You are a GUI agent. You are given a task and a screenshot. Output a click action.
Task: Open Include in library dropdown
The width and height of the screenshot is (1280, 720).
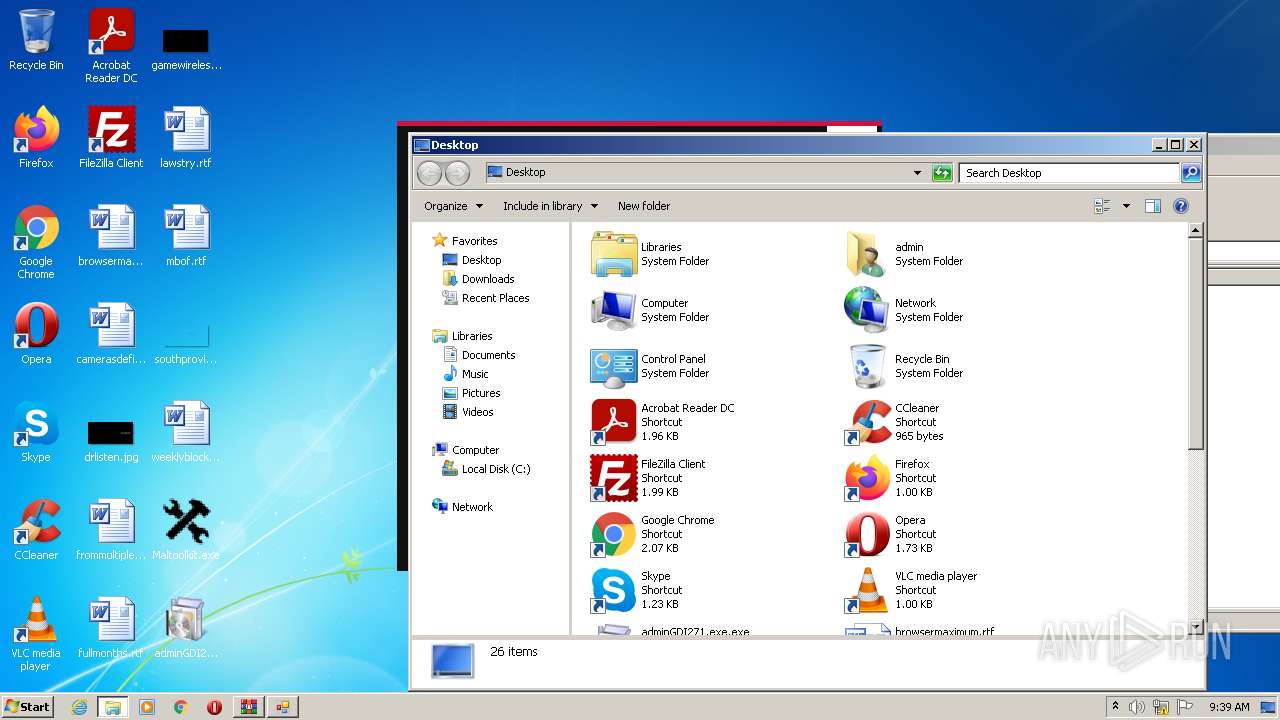pyautogui.click(x=550, y=206)
